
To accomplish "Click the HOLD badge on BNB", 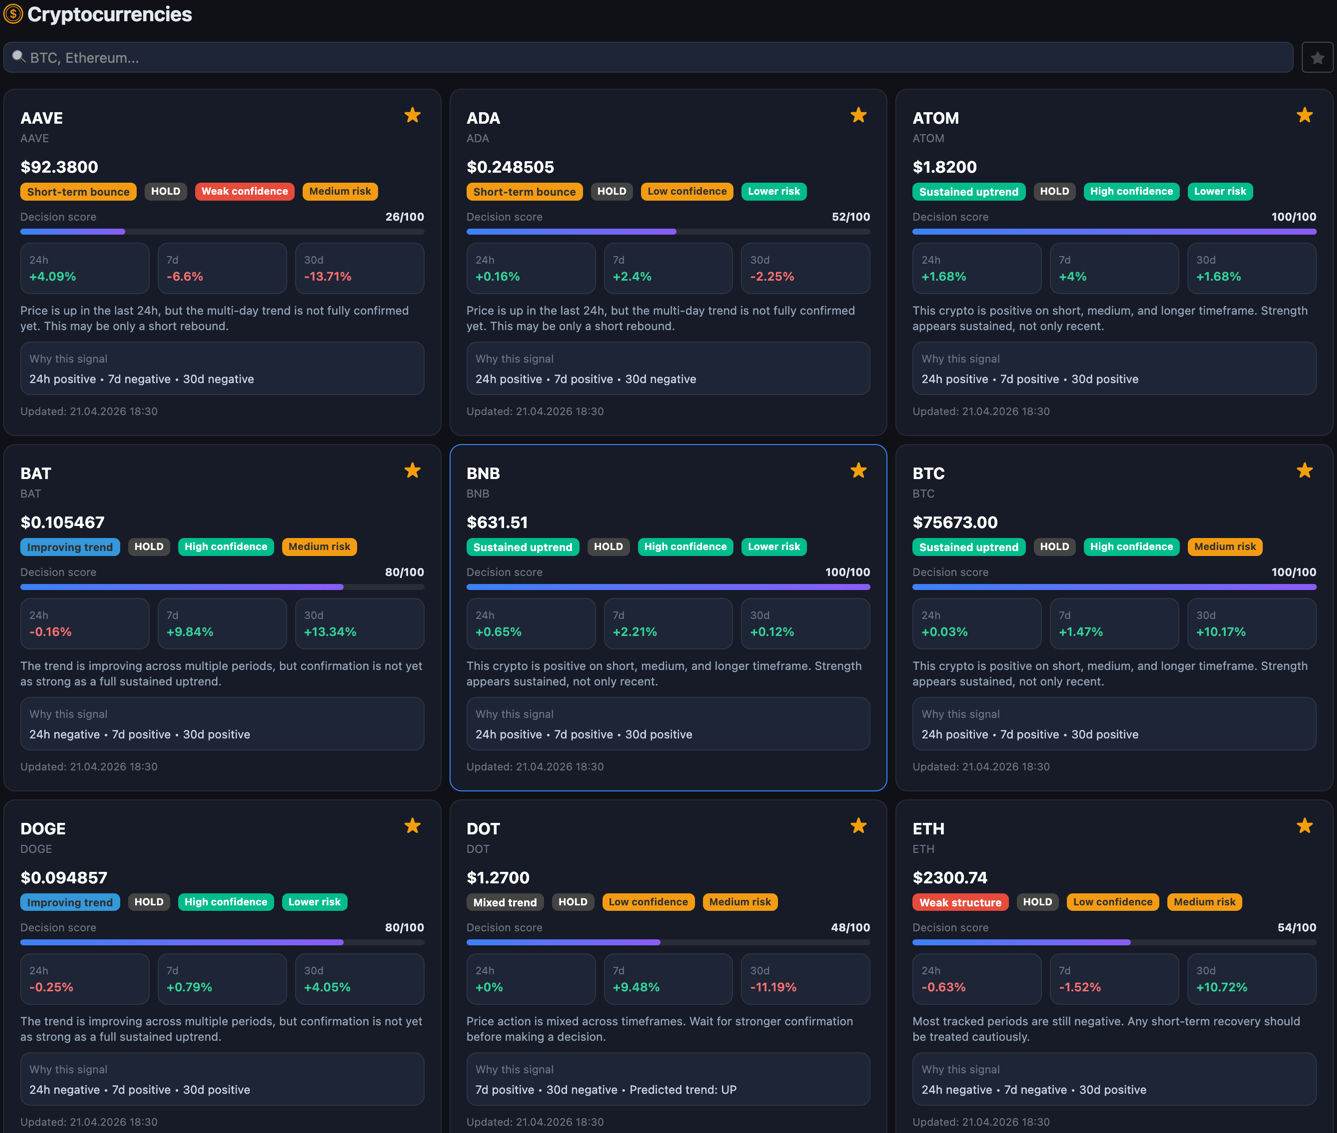I will (x=608, y=547).
